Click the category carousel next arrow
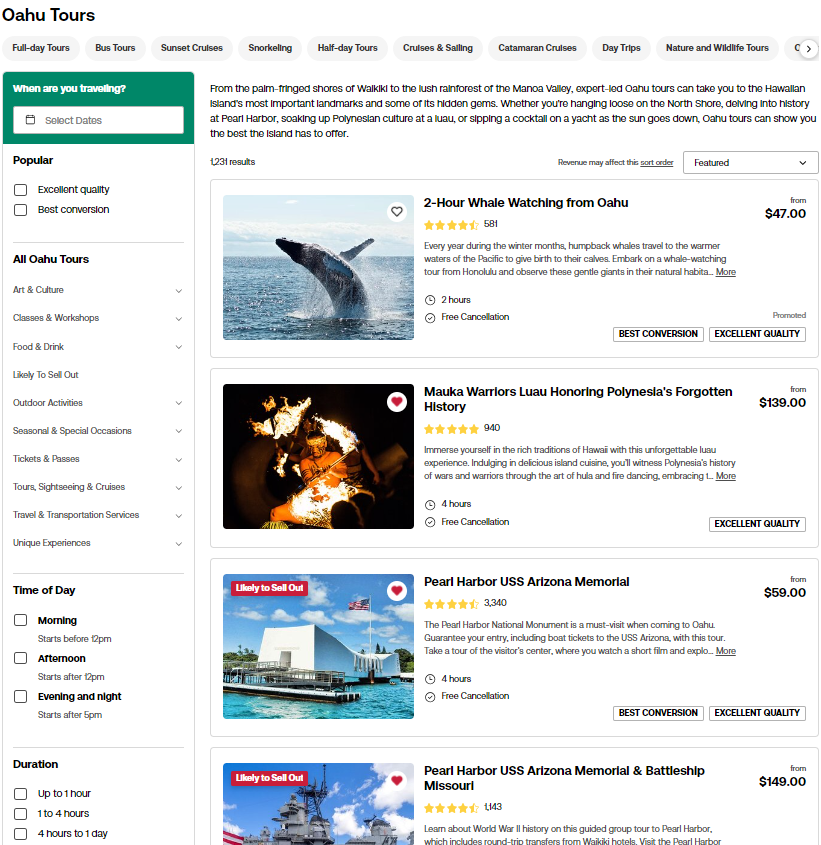Viewport: 821px width, 845px height. pos(808,49)
